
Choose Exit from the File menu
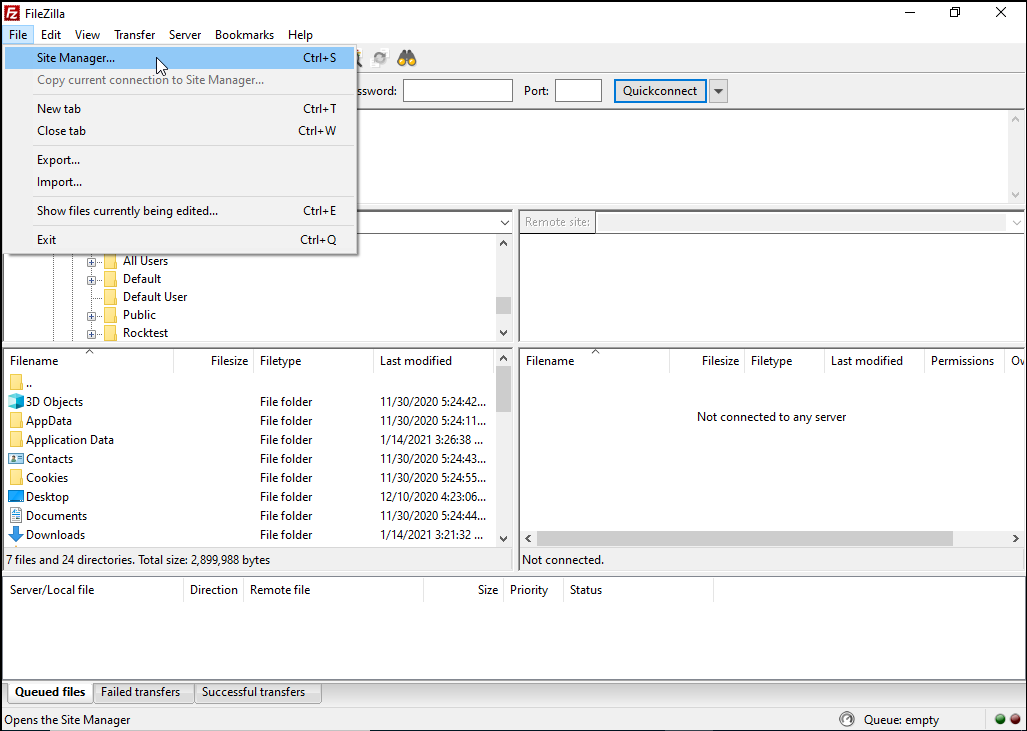coord(179,240)
